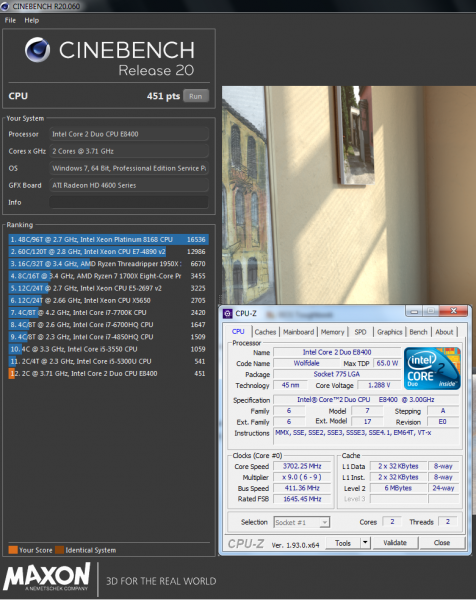The width and height of the screenshot is (476, 600).
Task: Open the Socket #1 selection dropdown
Action: pos(302,522)
